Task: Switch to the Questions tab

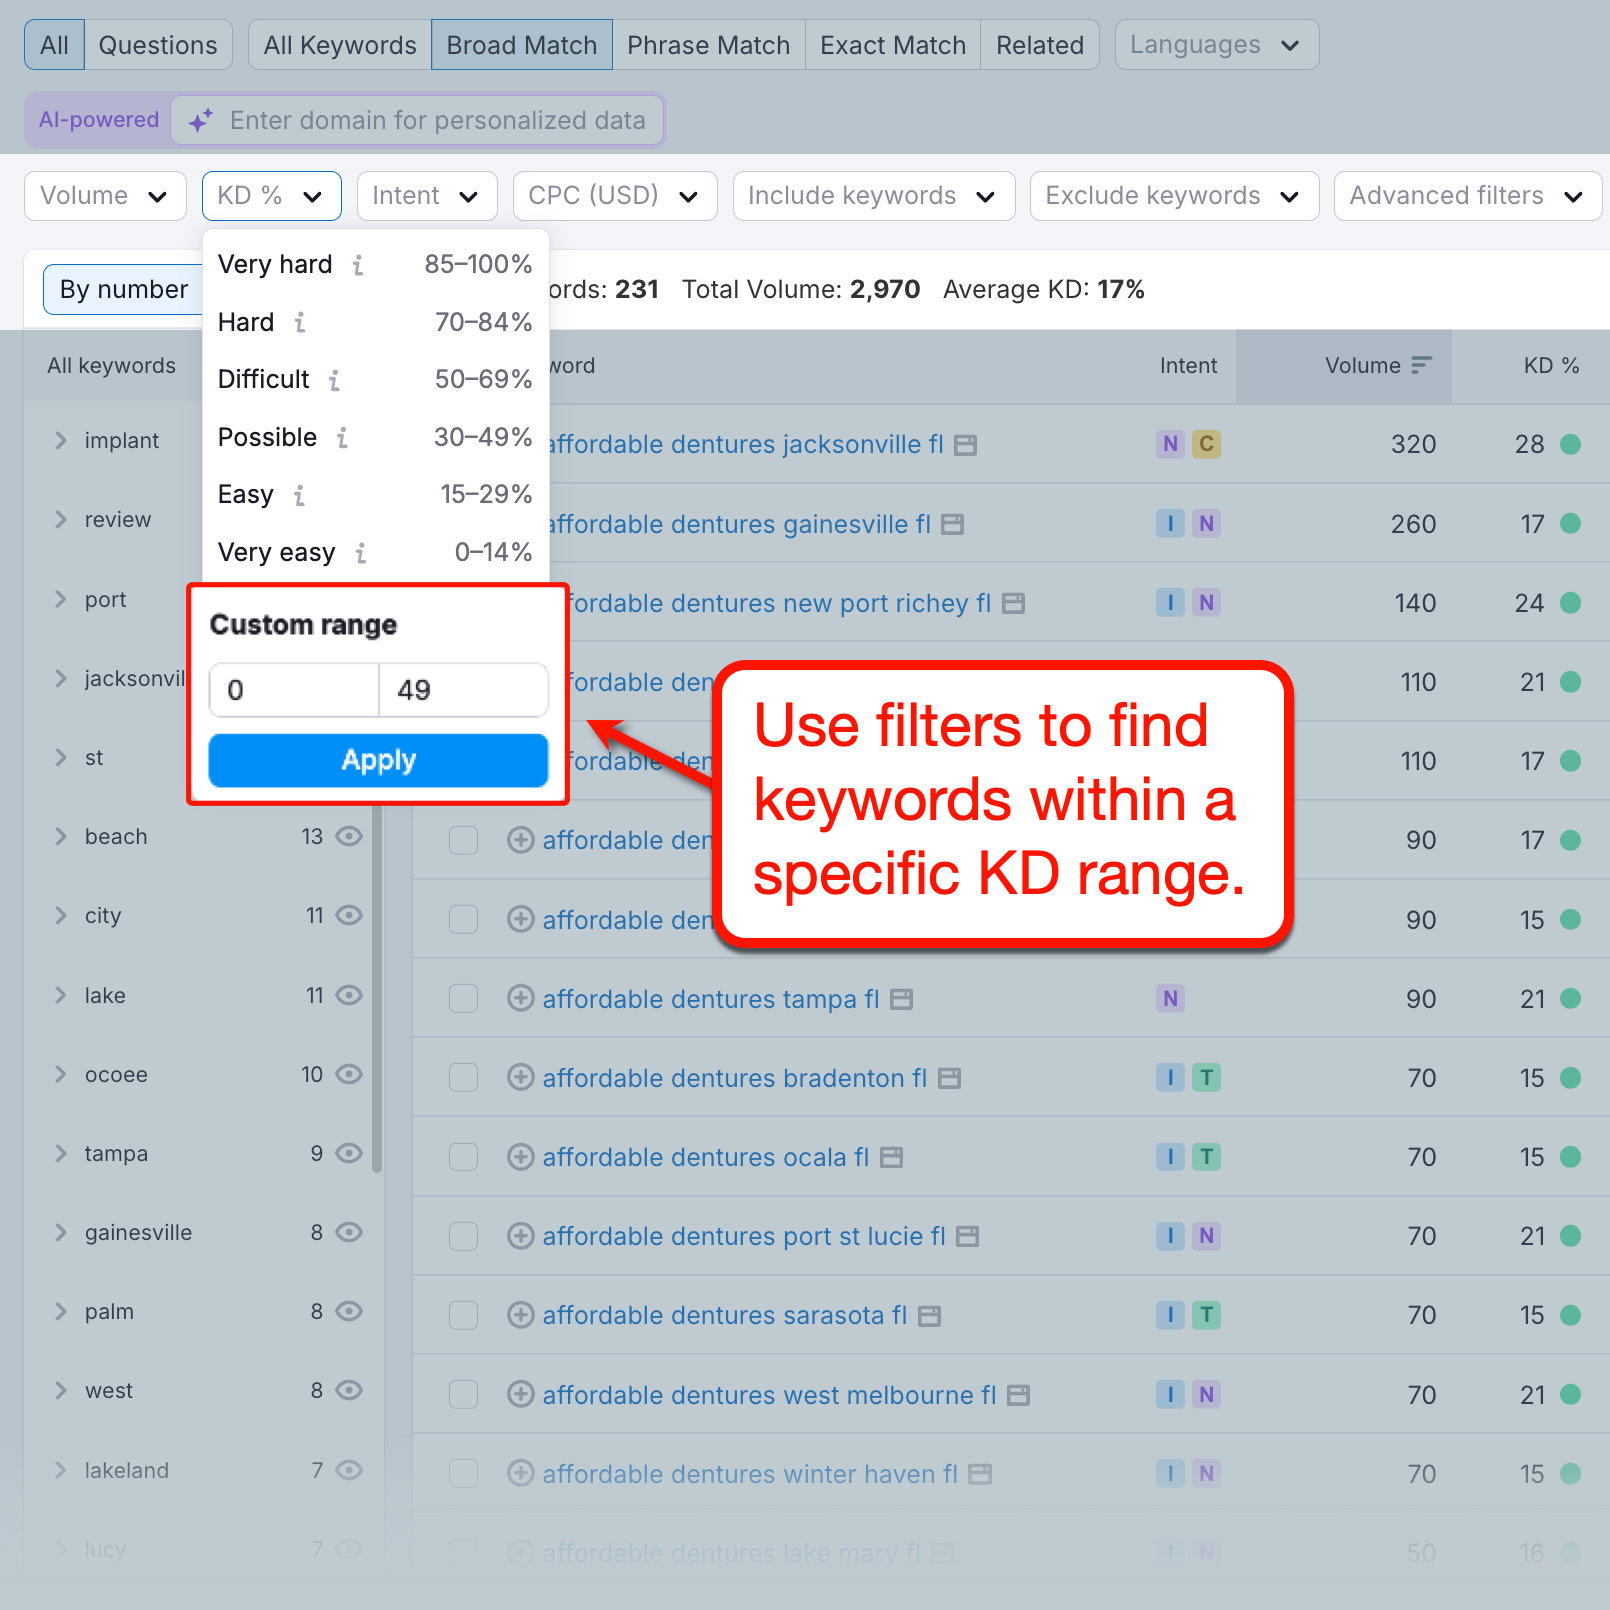Action: click(x=157, y=44)
